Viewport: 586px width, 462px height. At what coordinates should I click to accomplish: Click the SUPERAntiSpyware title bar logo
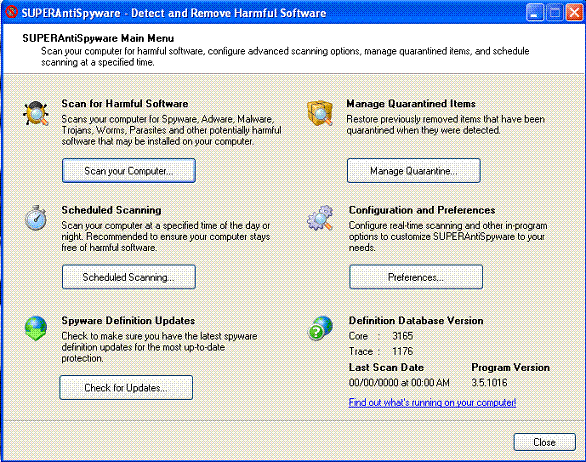coord(11,12)
